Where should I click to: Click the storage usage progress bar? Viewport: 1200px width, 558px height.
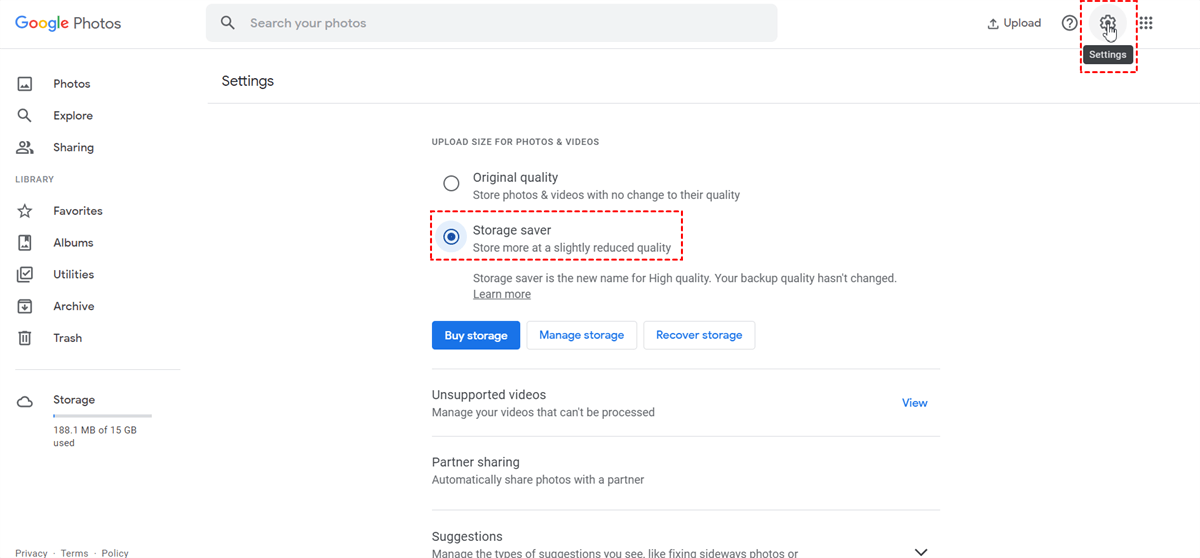[102, 415]
